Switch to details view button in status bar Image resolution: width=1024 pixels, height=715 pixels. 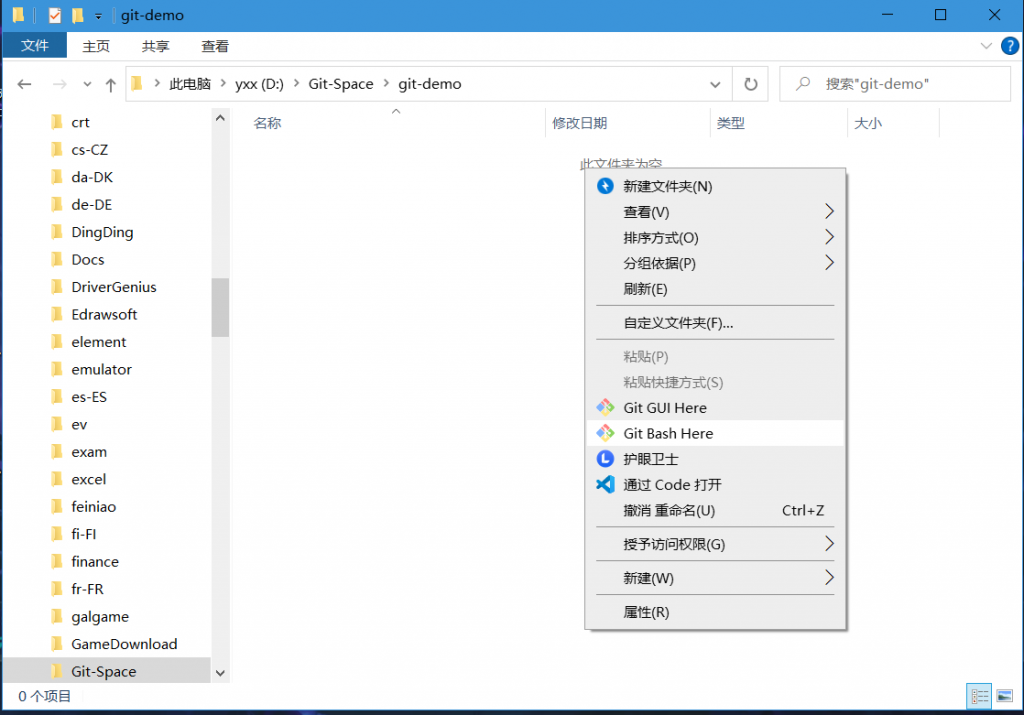979,696
